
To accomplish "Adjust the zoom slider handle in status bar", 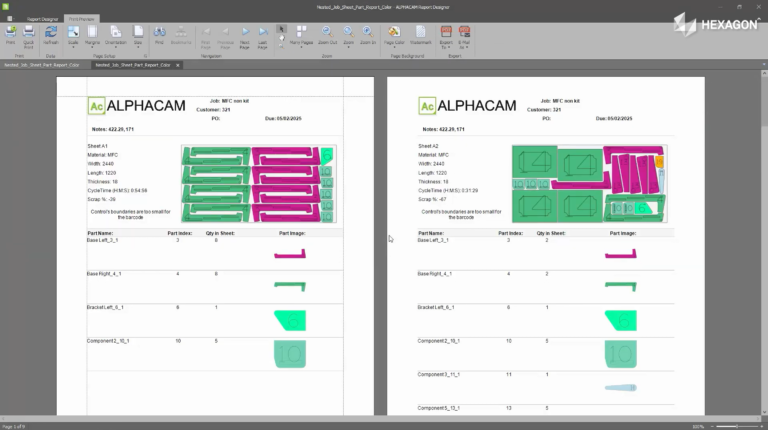I will coord(736,427).
